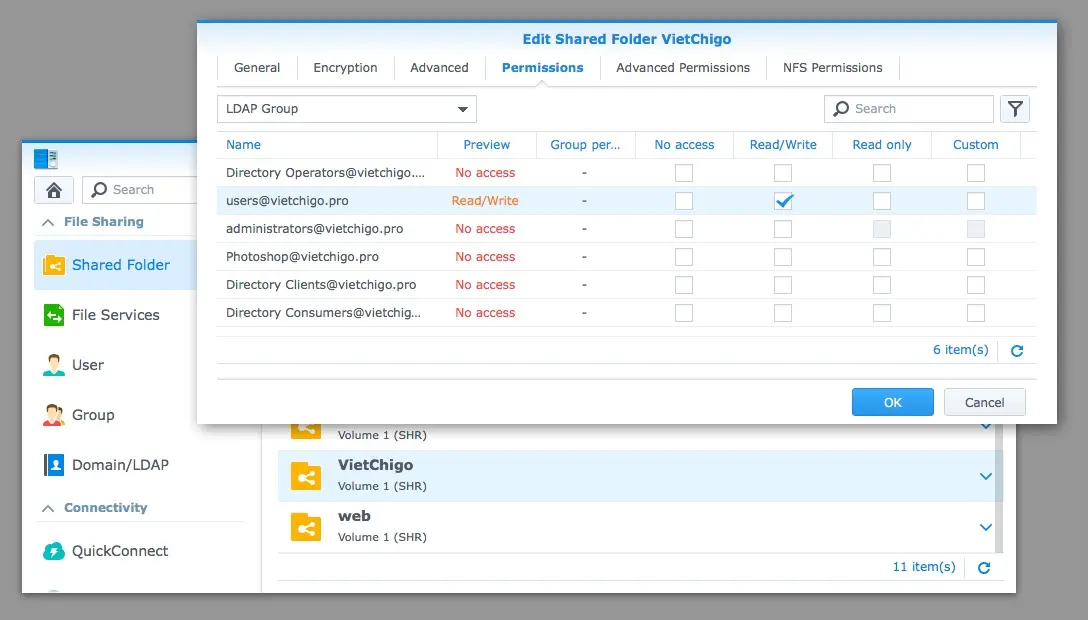Open the LDAP Group dropdown
Image resolution: width=1088 pixels, height=620 pixels.
click(x=347, y=109)
